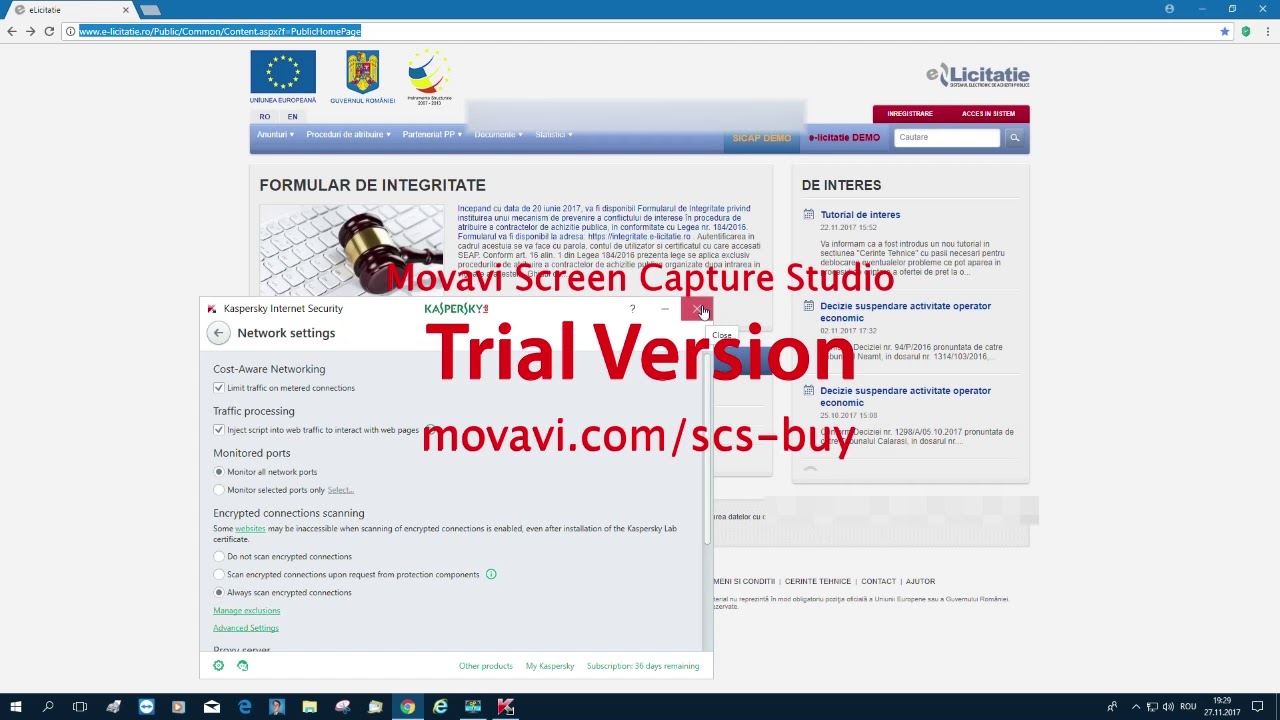This screenshot has width=1280, height=720.
Task: Open Subscription 36 days remaining link
Action: [x=643, y=666]
